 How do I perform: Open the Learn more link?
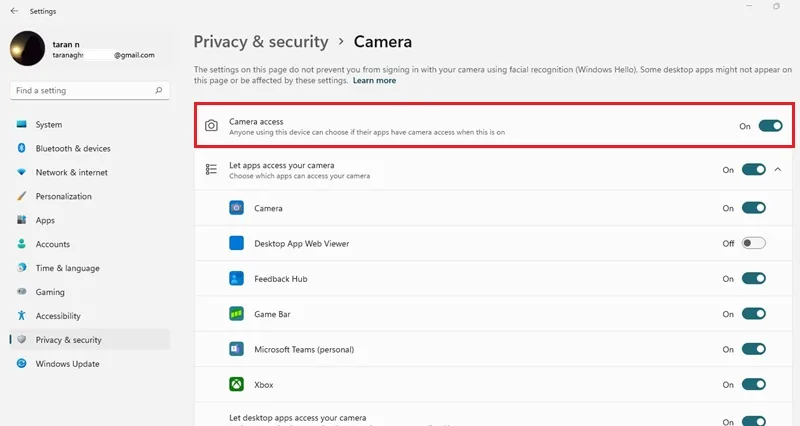(x=374, y=81)
